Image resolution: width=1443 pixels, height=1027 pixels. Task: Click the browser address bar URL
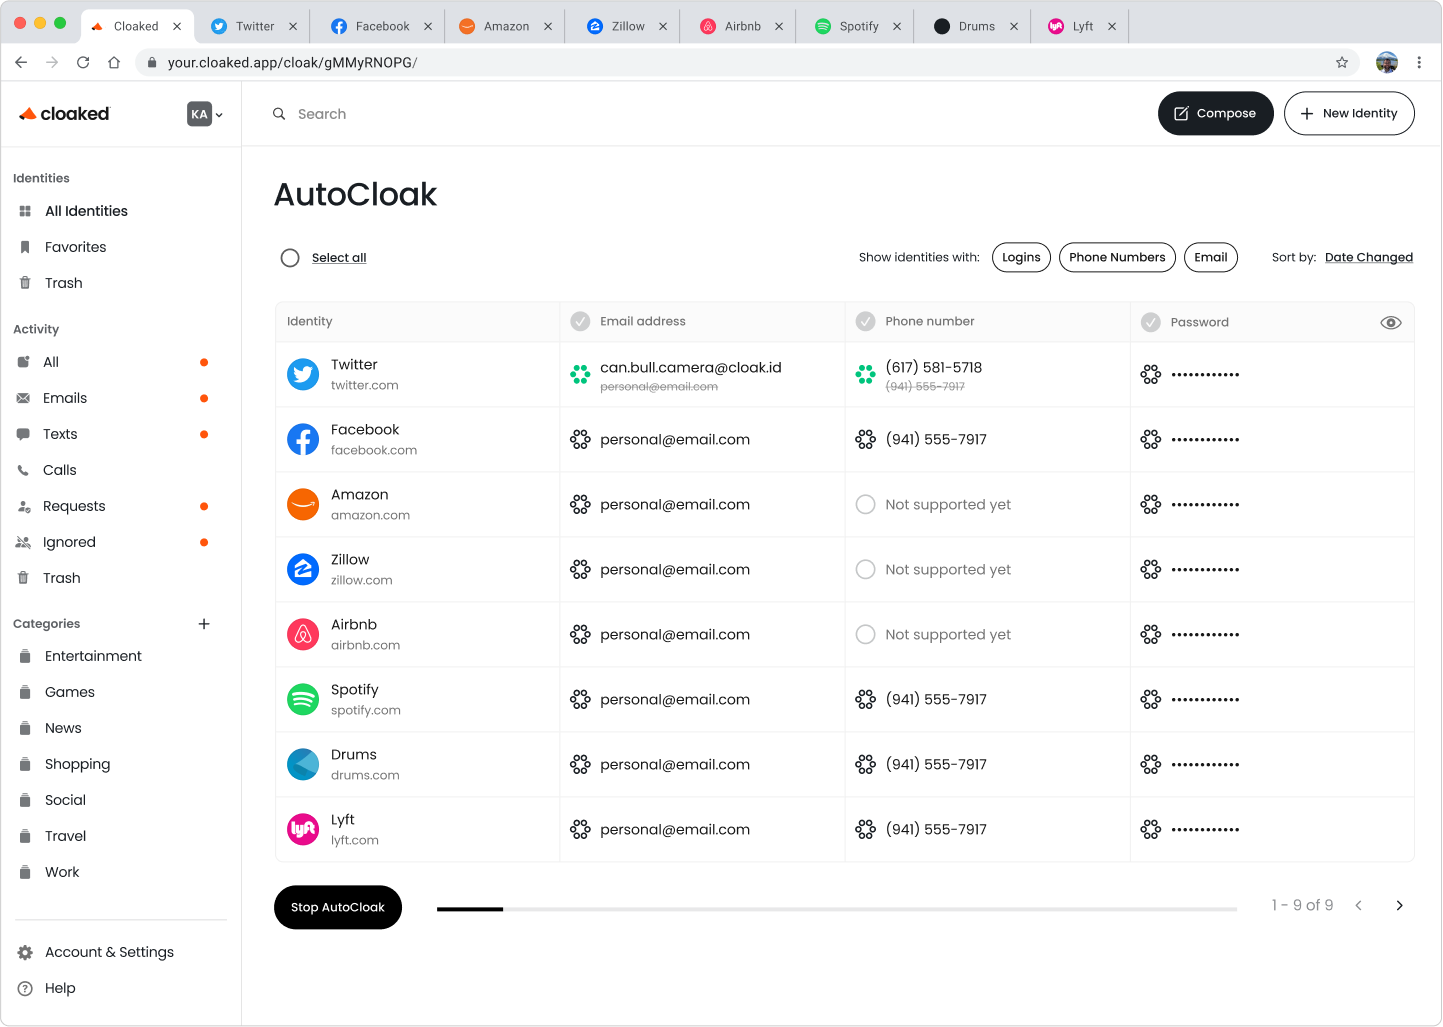click(x=292, y=62)
